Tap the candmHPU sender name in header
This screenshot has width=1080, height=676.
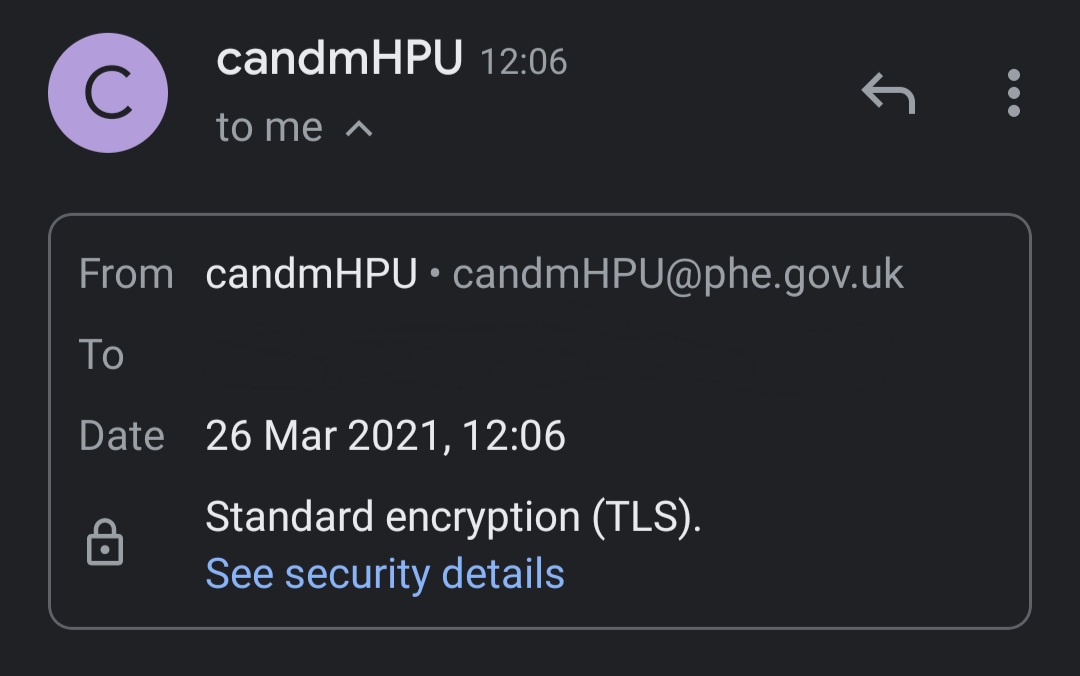pos(339,61)
